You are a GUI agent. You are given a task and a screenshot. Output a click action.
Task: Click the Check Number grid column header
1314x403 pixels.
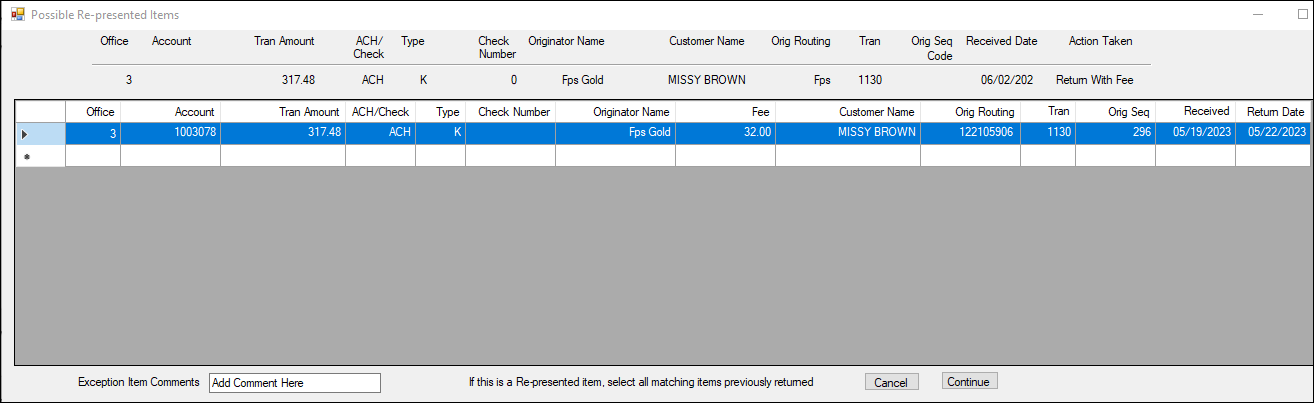coord(510,112)
